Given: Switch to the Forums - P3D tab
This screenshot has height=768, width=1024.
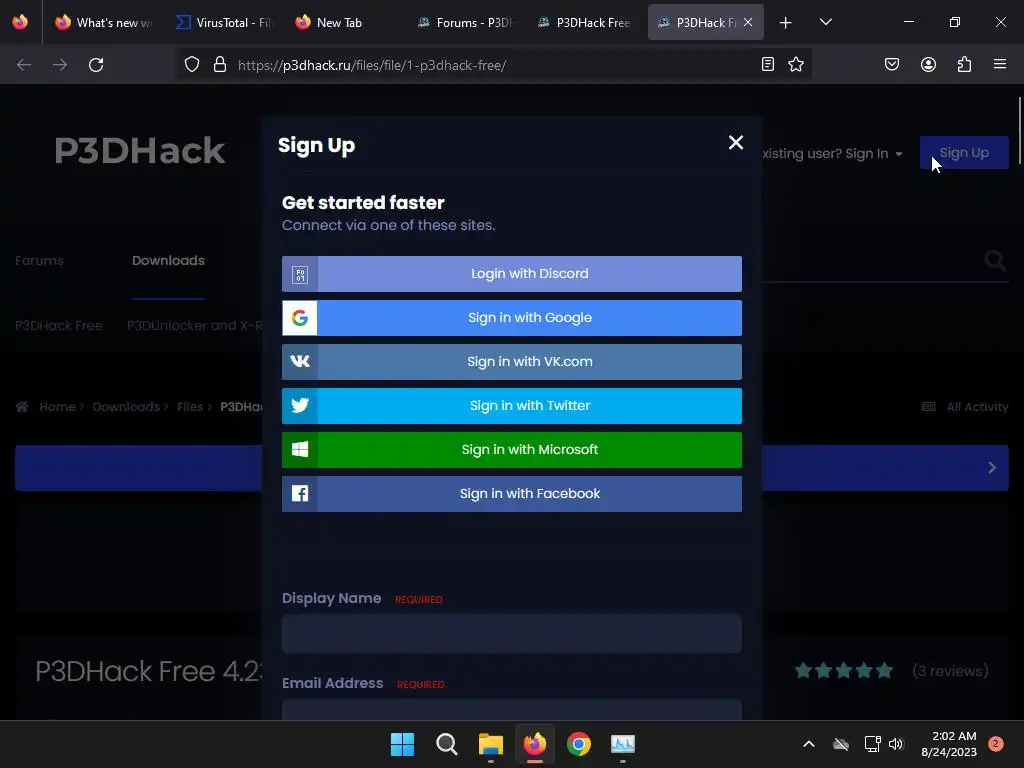Looking at the screenshot, I should pyautogui.click(x=465, y=23).
